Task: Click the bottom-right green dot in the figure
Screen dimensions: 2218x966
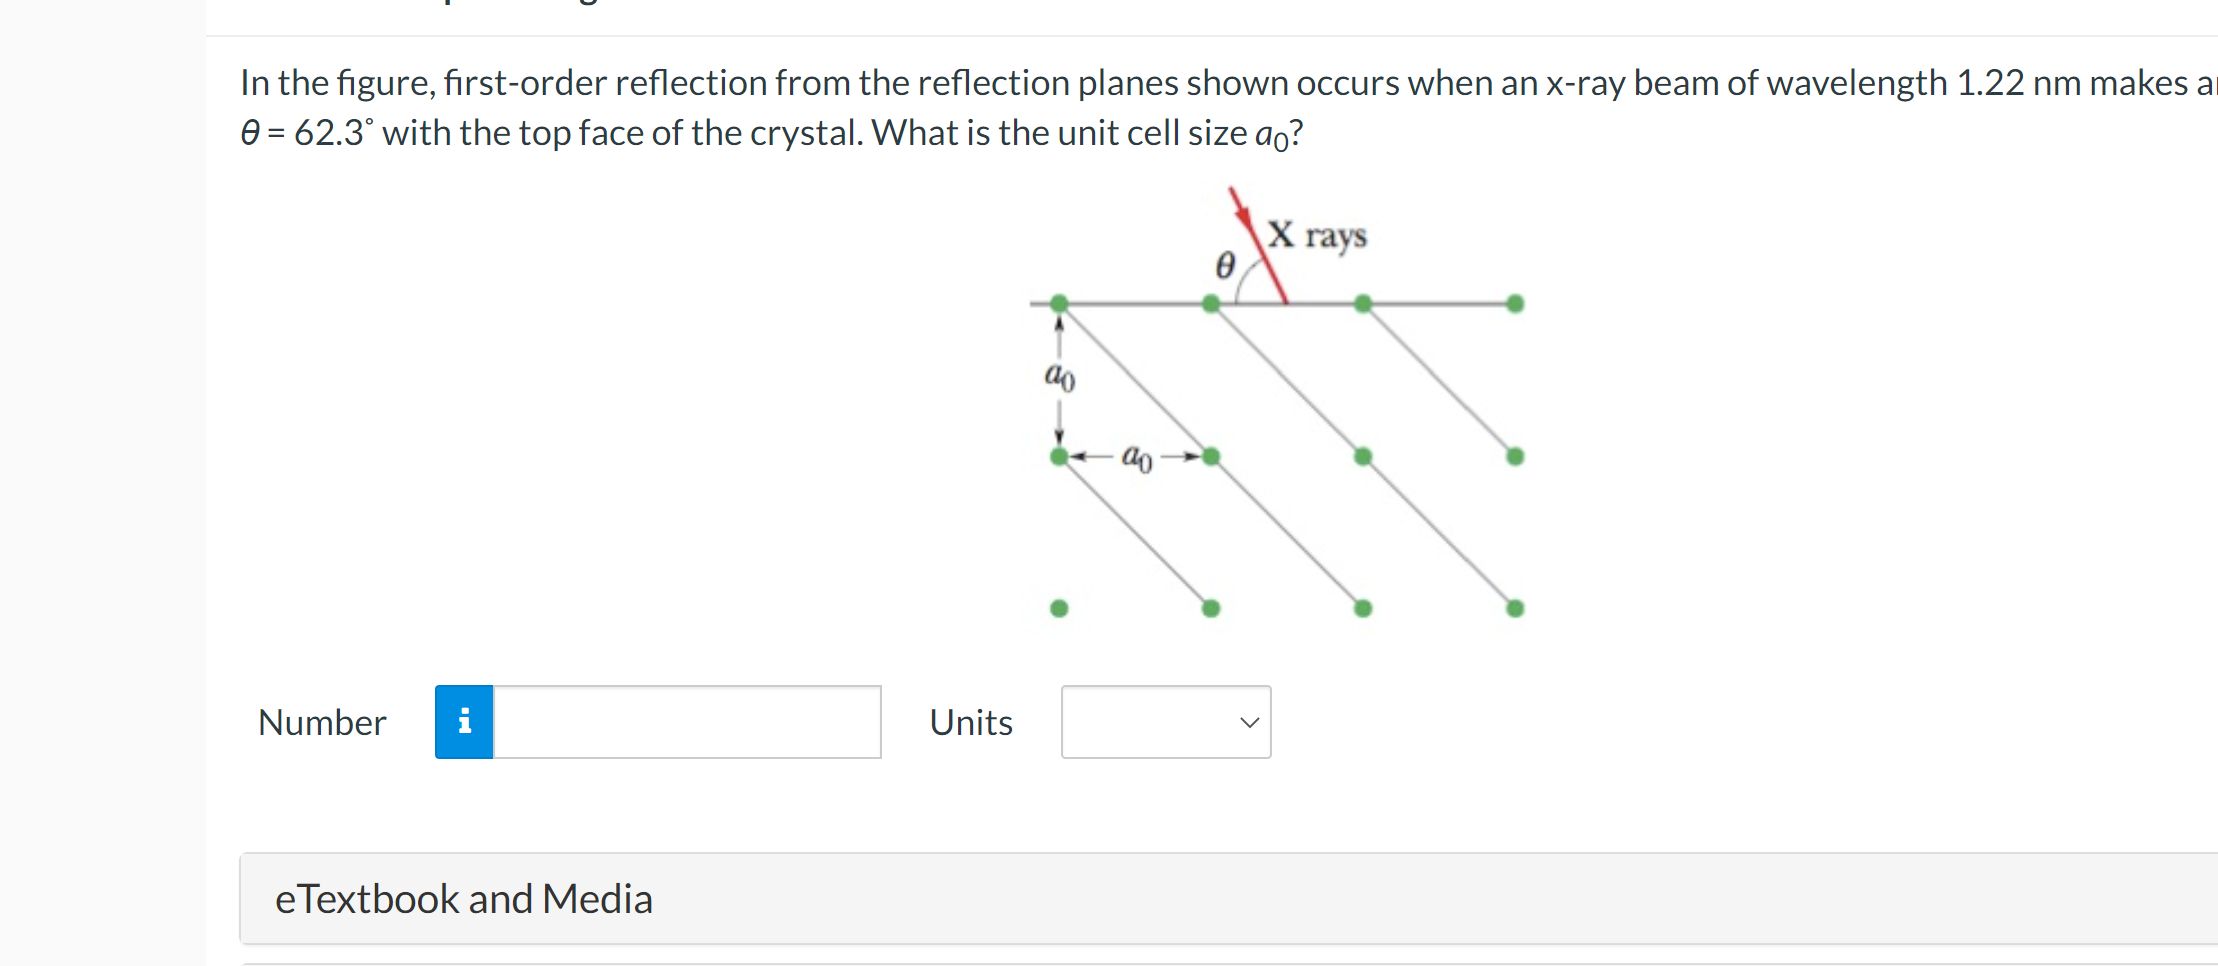Action: 1514,607
